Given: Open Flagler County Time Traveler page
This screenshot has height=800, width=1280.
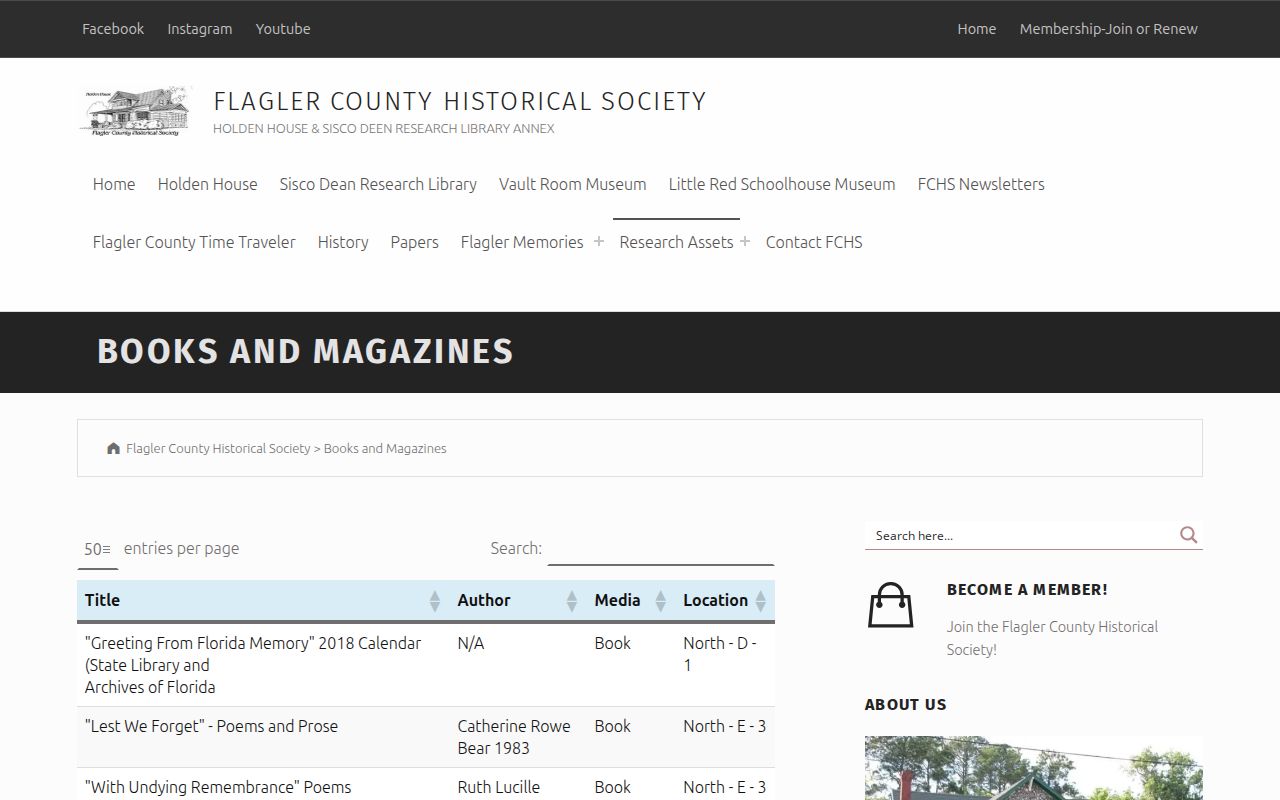Looking at the screenshot, I should click(194, 242).
